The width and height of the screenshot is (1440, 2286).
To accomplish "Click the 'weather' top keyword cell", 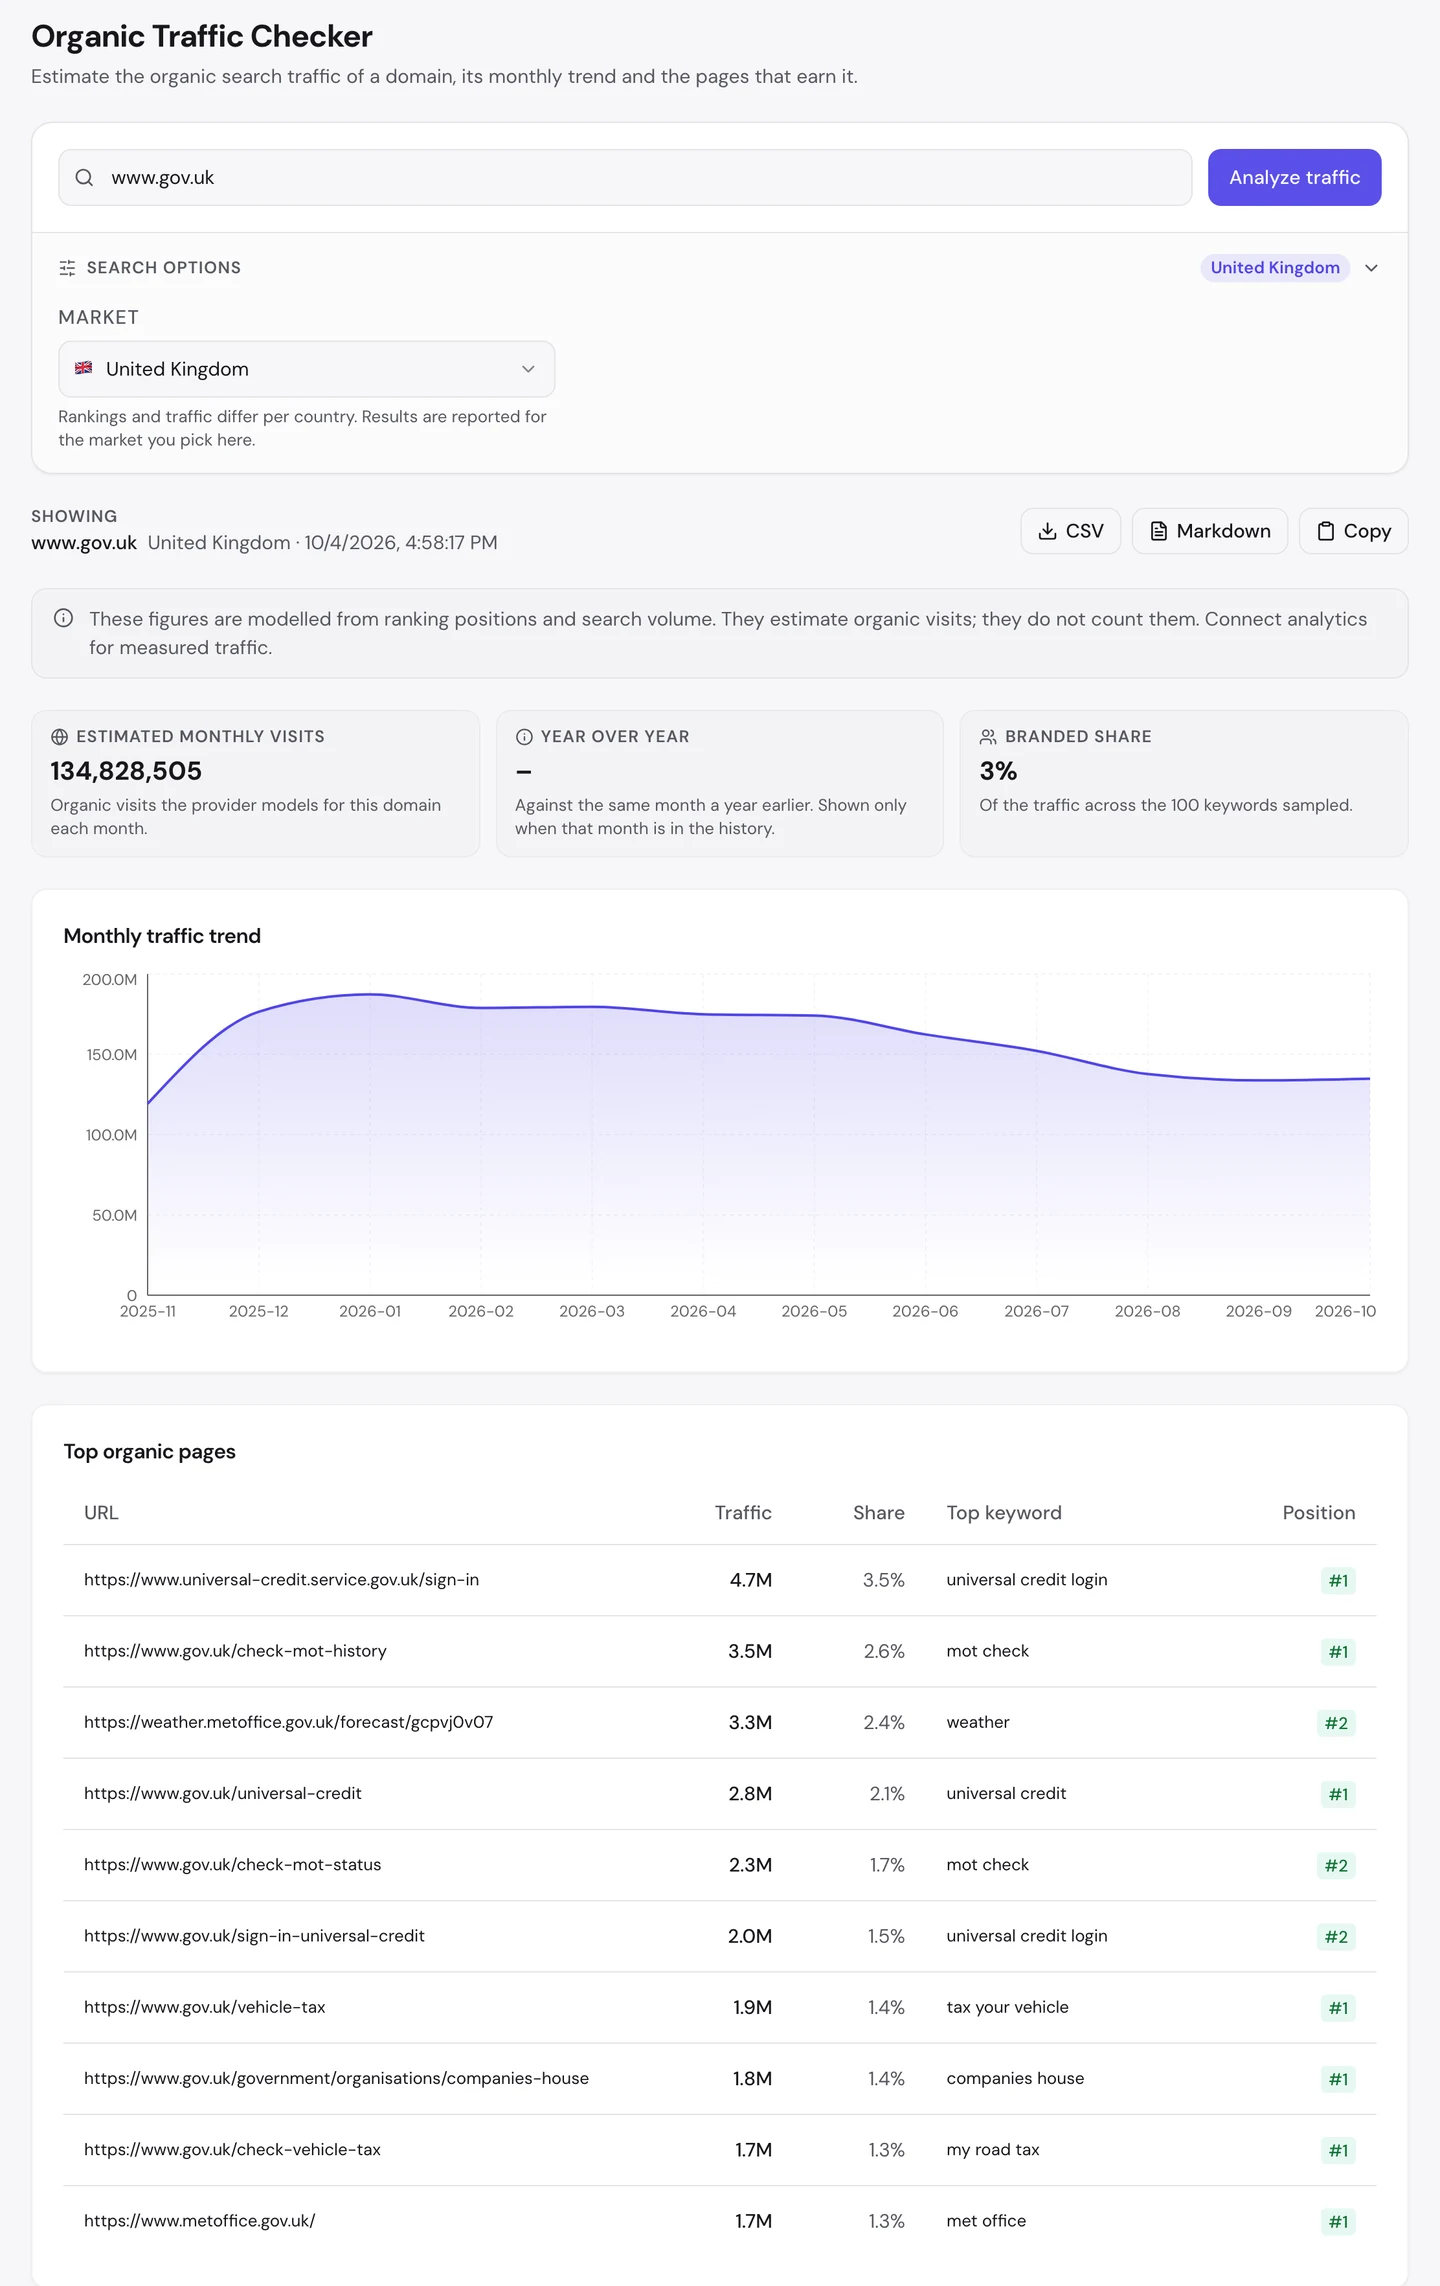I will click(978, 1722).
